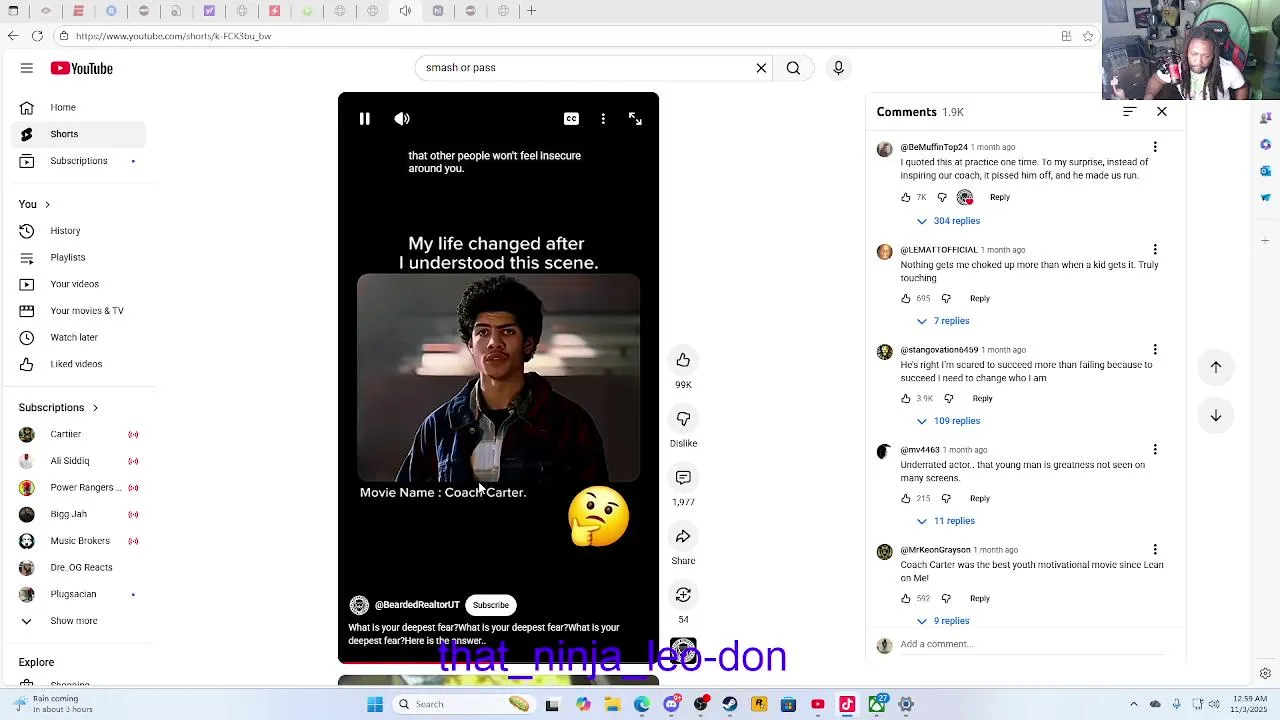1280x720 pixels.
Task: Open options menu for BeMuffinTop24 comment
Action: (x=1155, y=147)
